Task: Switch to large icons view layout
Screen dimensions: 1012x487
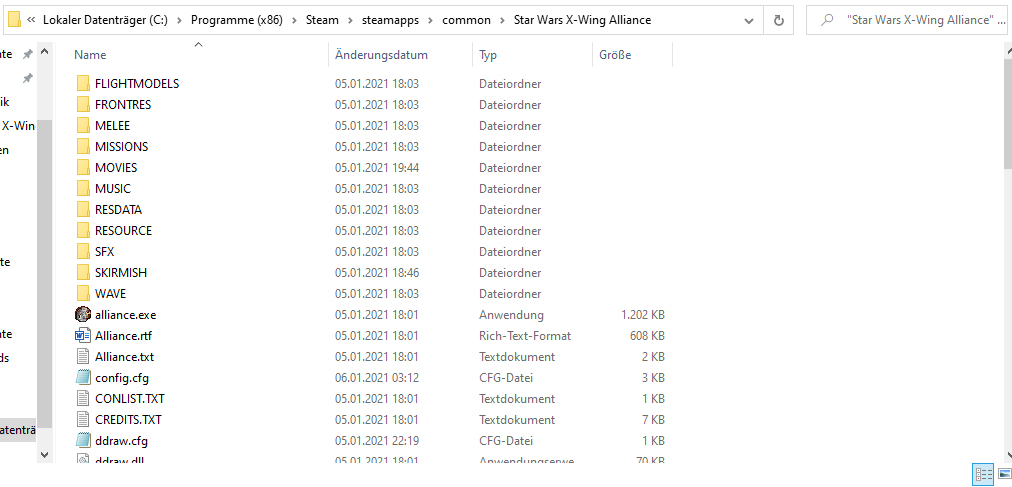Action: 1004,475
